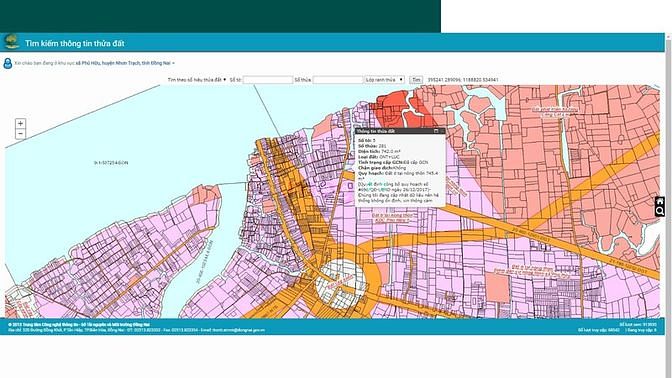Image resolution: width=672 pixels, height=378 pixels.
Task: Click the 'Quy hoạch' line in popup
Action: [398, 176]
